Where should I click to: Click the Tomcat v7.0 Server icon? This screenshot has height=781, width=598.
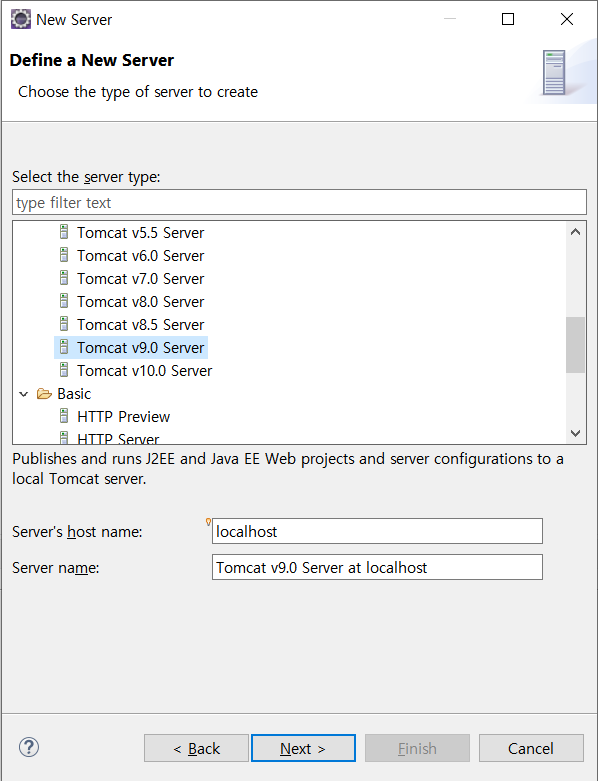(x=64, y=278)
